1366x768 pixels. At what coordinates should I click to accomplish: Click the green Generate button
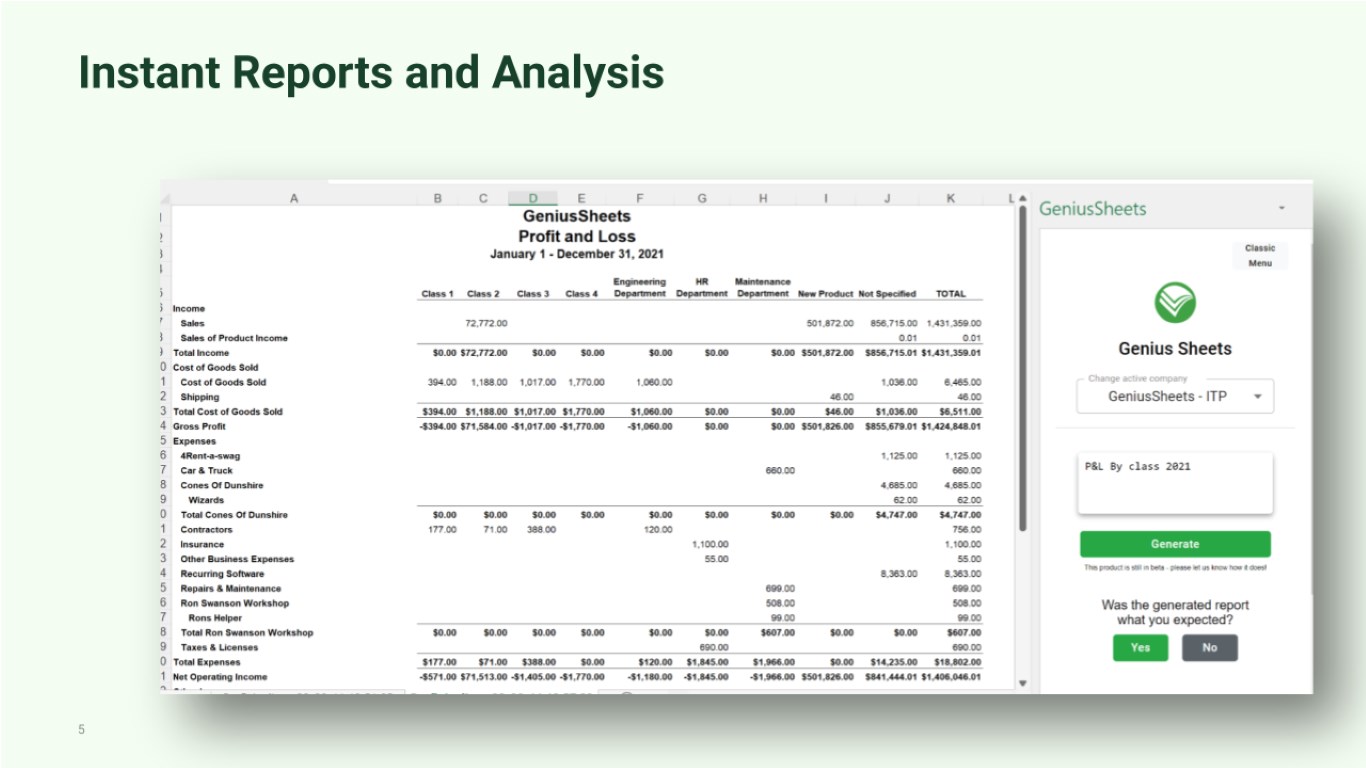coord(1175,544)
